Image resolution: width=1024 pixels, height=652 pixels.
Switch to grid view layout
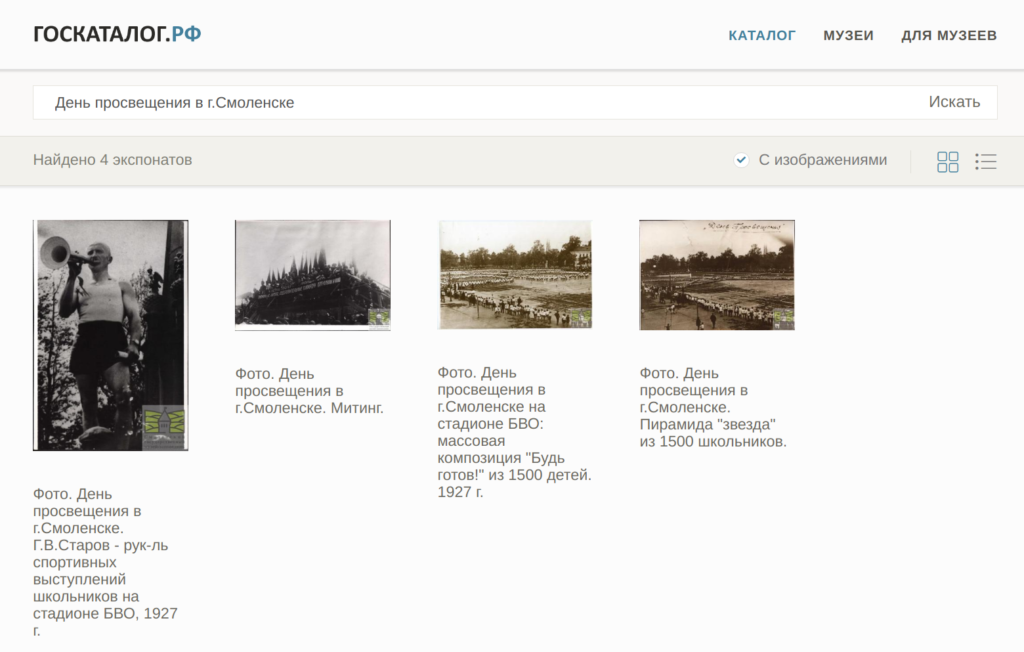(x=947, y=161)
